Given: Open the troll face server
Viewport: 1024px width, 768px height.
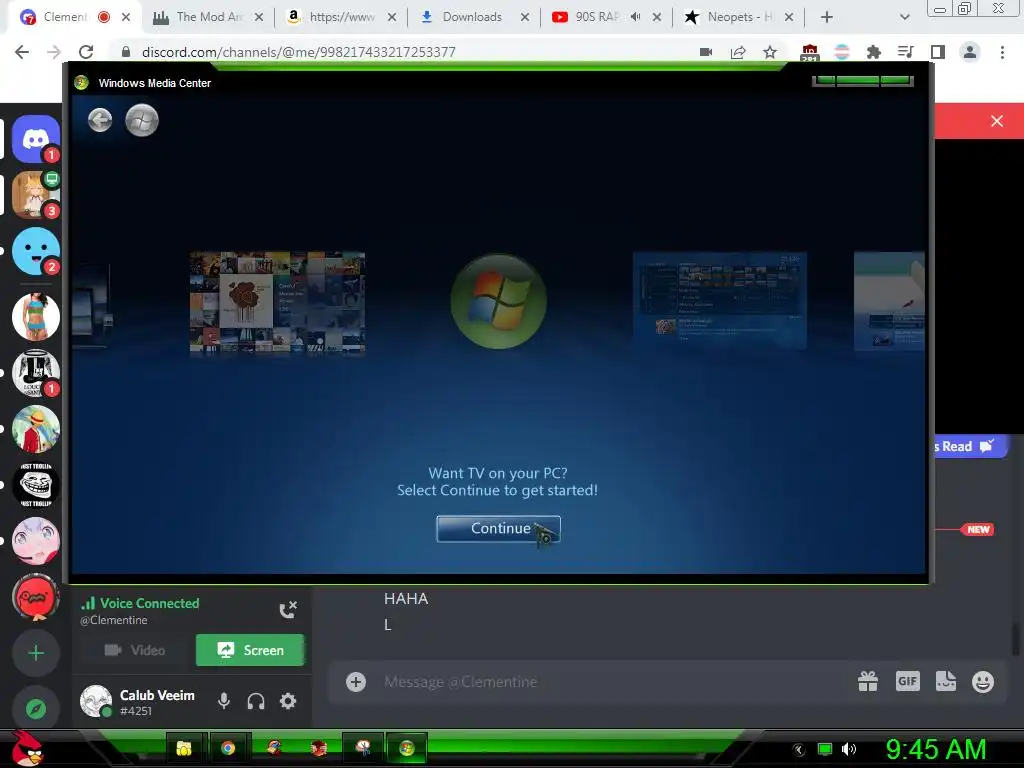Looking at the screenshot, I should [35, 485].
